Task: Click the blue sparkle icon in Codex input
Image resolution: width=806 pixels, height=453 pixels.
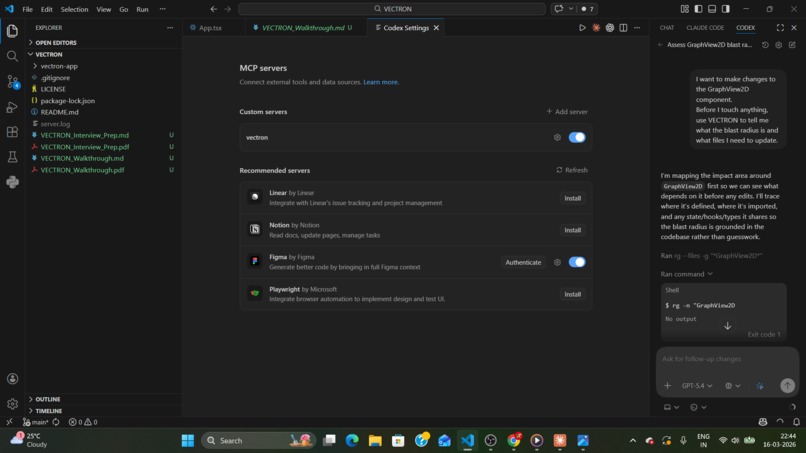Action: 760,386
